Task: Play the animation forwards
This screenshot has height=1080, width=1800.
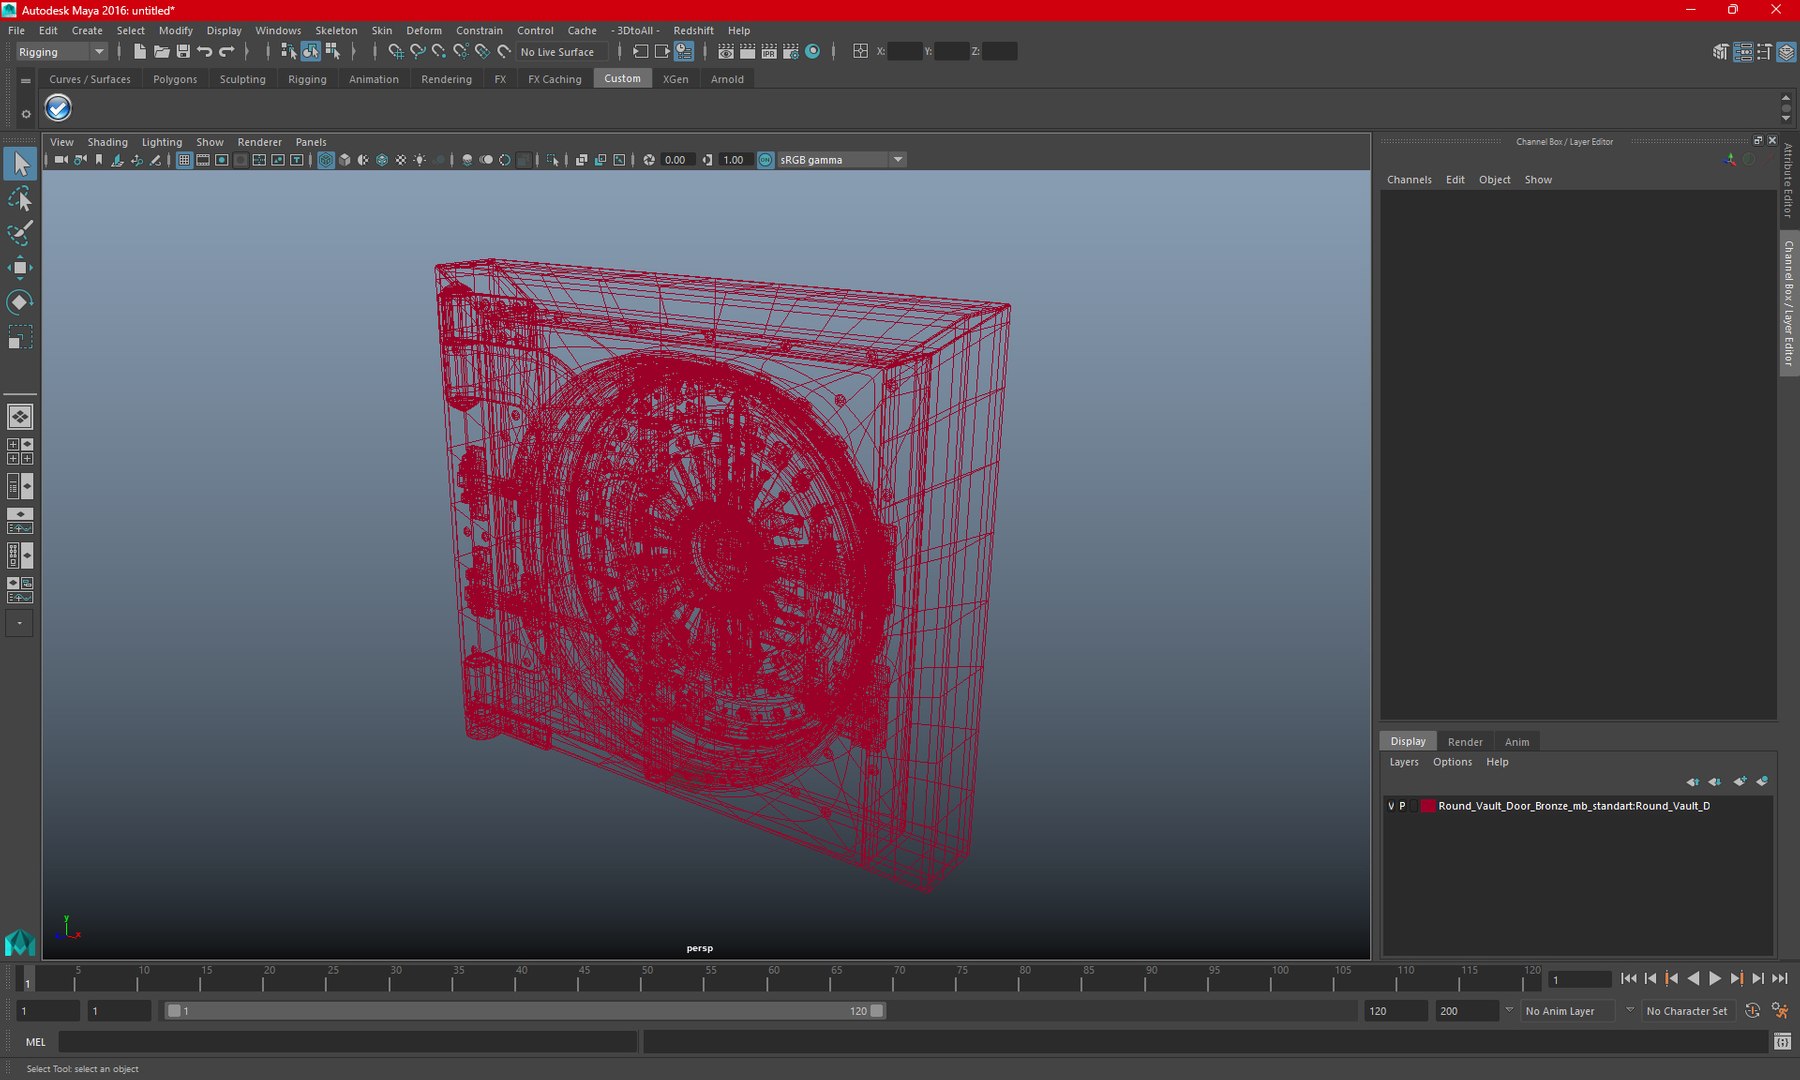Action: point(1715,979)
